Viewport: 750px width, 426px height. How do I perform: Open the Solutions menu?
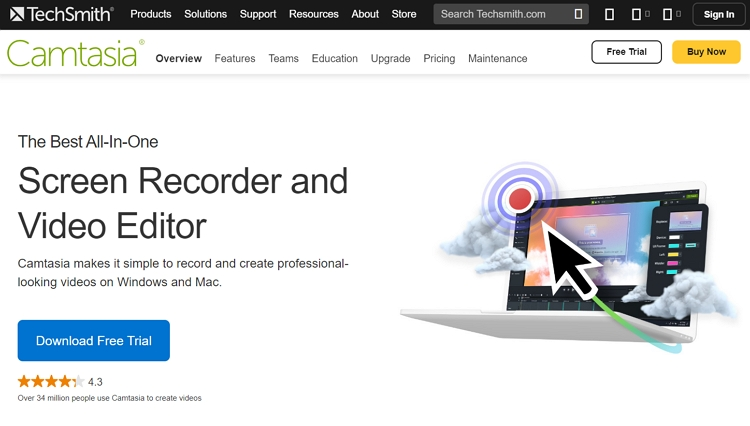(x=206, y=14)
